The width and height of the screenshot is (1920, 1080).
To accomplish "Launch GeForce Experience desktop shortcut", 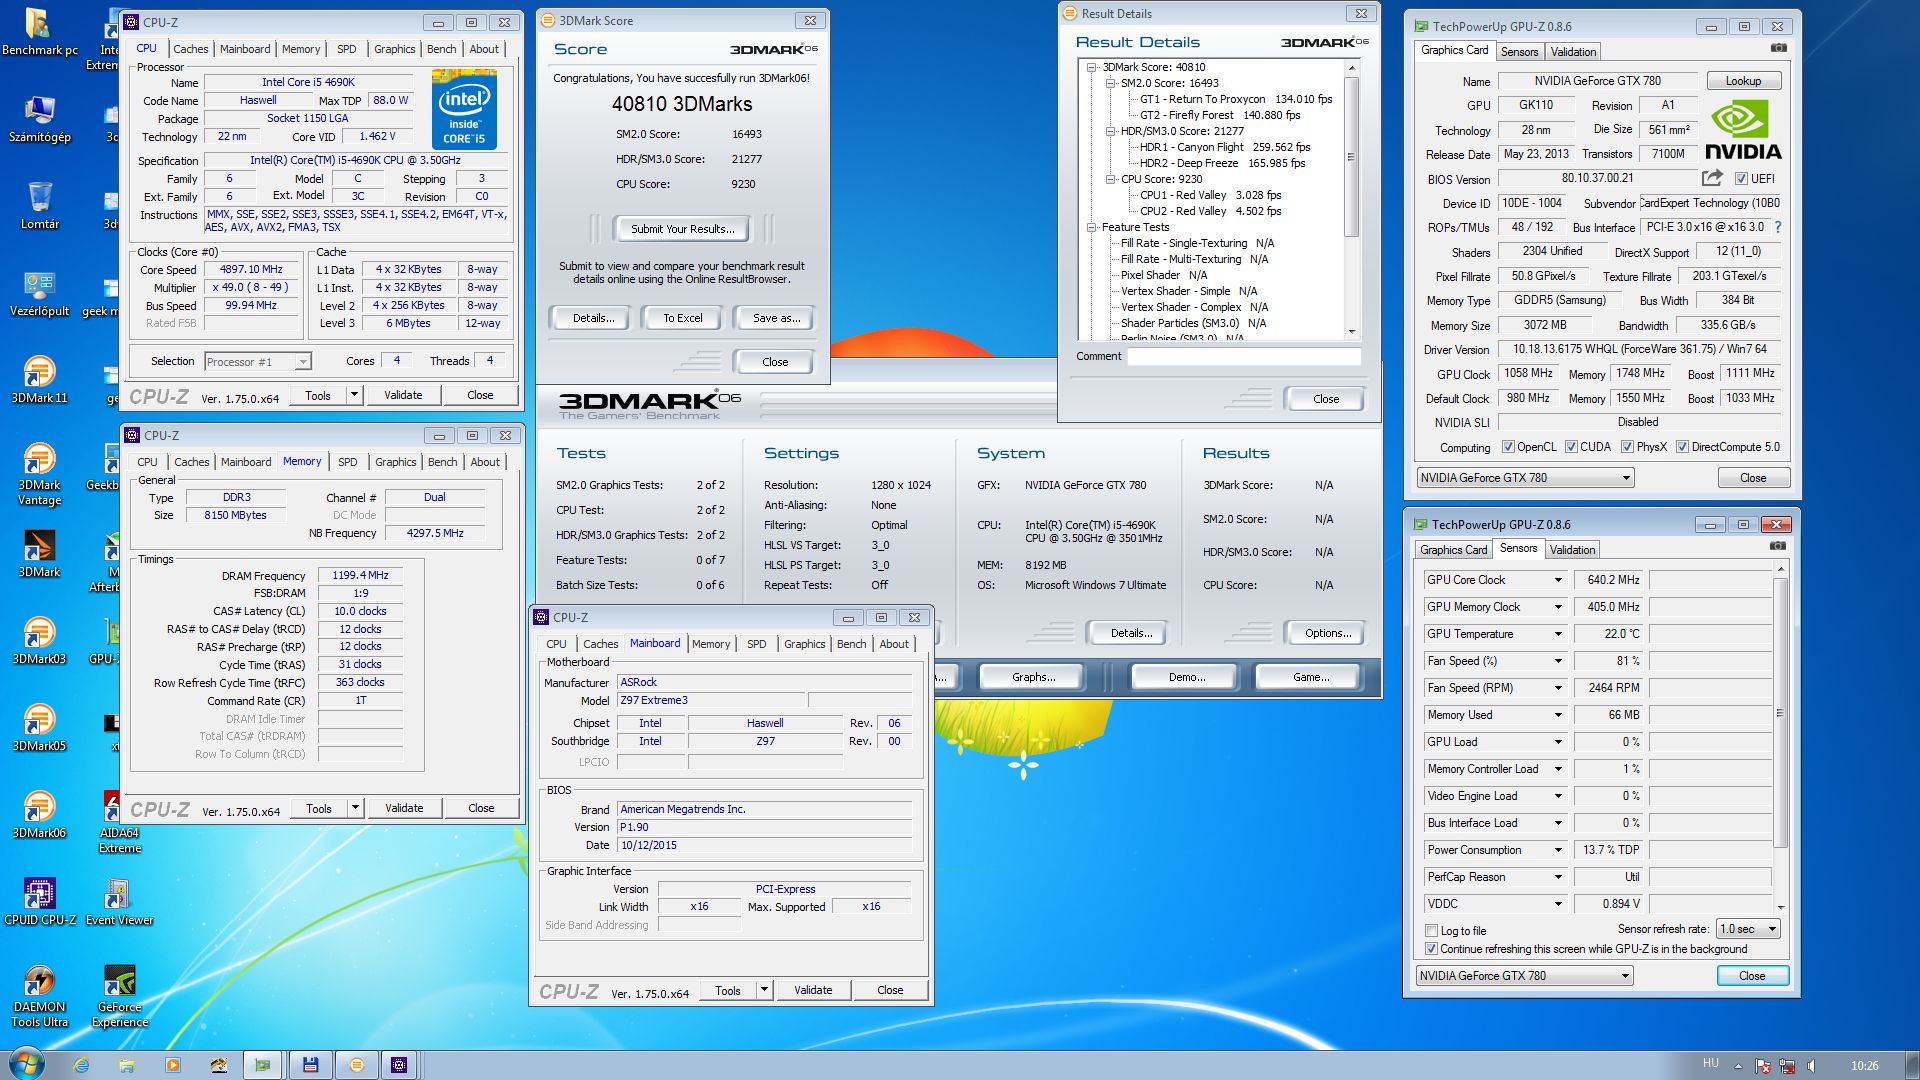I will coord(120,996).
